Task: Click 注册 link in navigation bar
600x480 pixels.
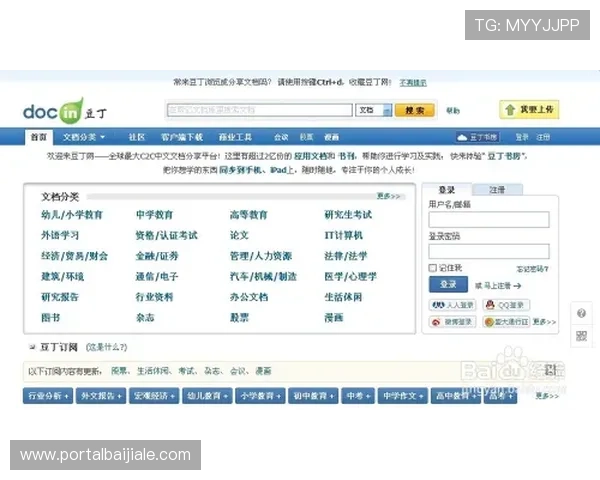Action: 543,137
